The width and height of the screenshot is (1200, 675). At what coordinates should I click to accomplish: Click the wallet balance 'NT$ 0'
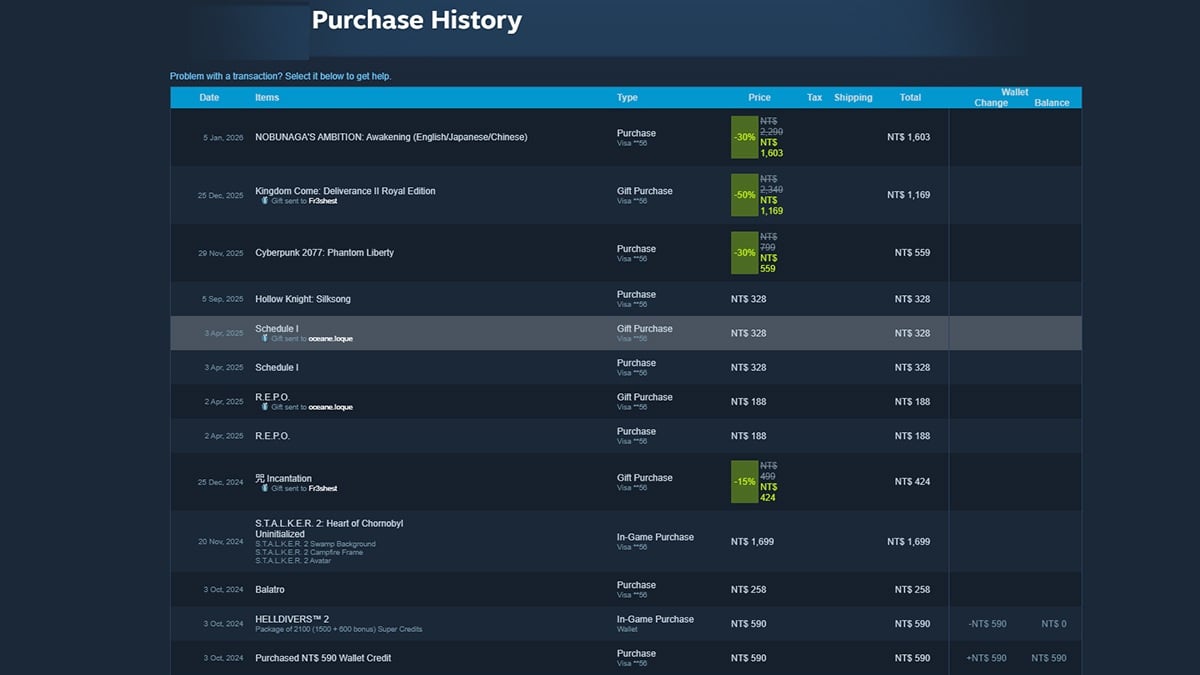pos(1054,624)
